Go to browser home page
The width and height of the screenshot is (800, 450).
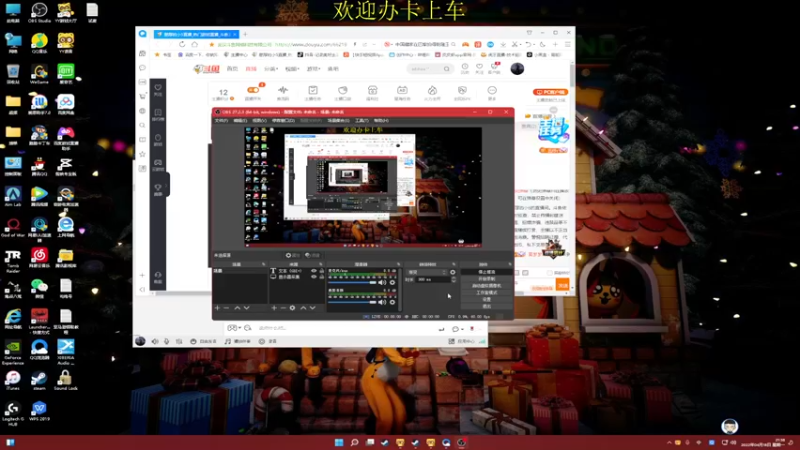[x=195, y=44]
